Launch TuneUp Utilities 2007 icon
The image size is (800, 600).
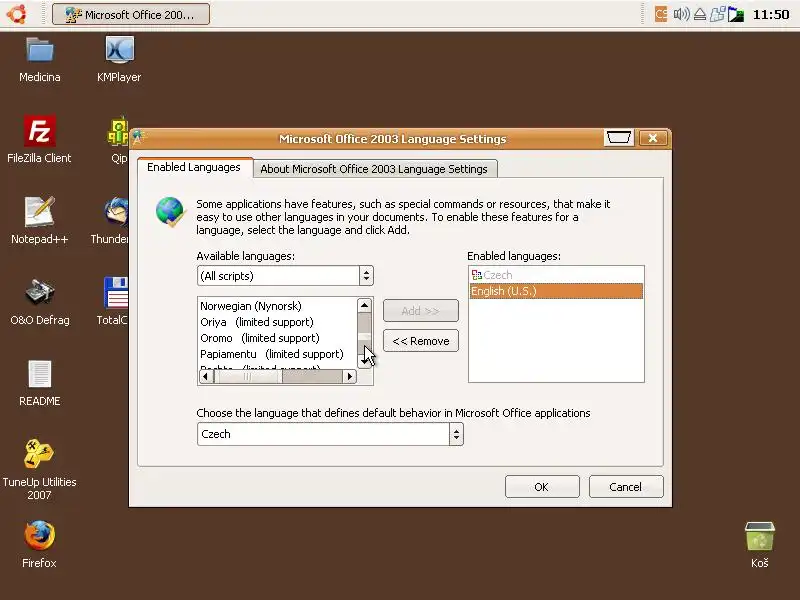pyautogui.click(x=39, y=454)
